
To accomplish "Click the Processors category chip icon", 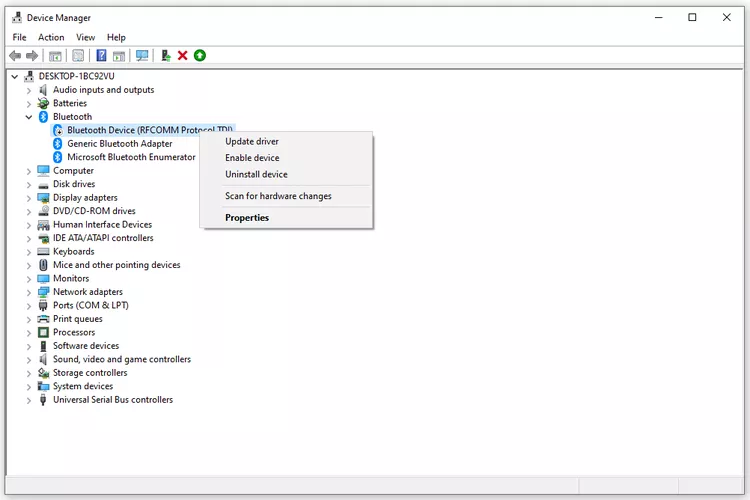I will coord(43,332).
